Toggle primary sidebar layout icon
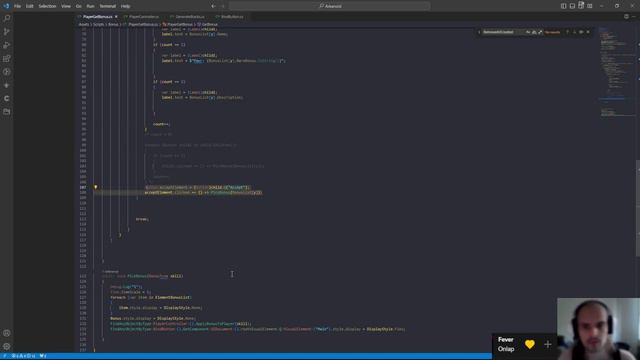The height and width of the screenshot is (360, 640). coord(563,6)
